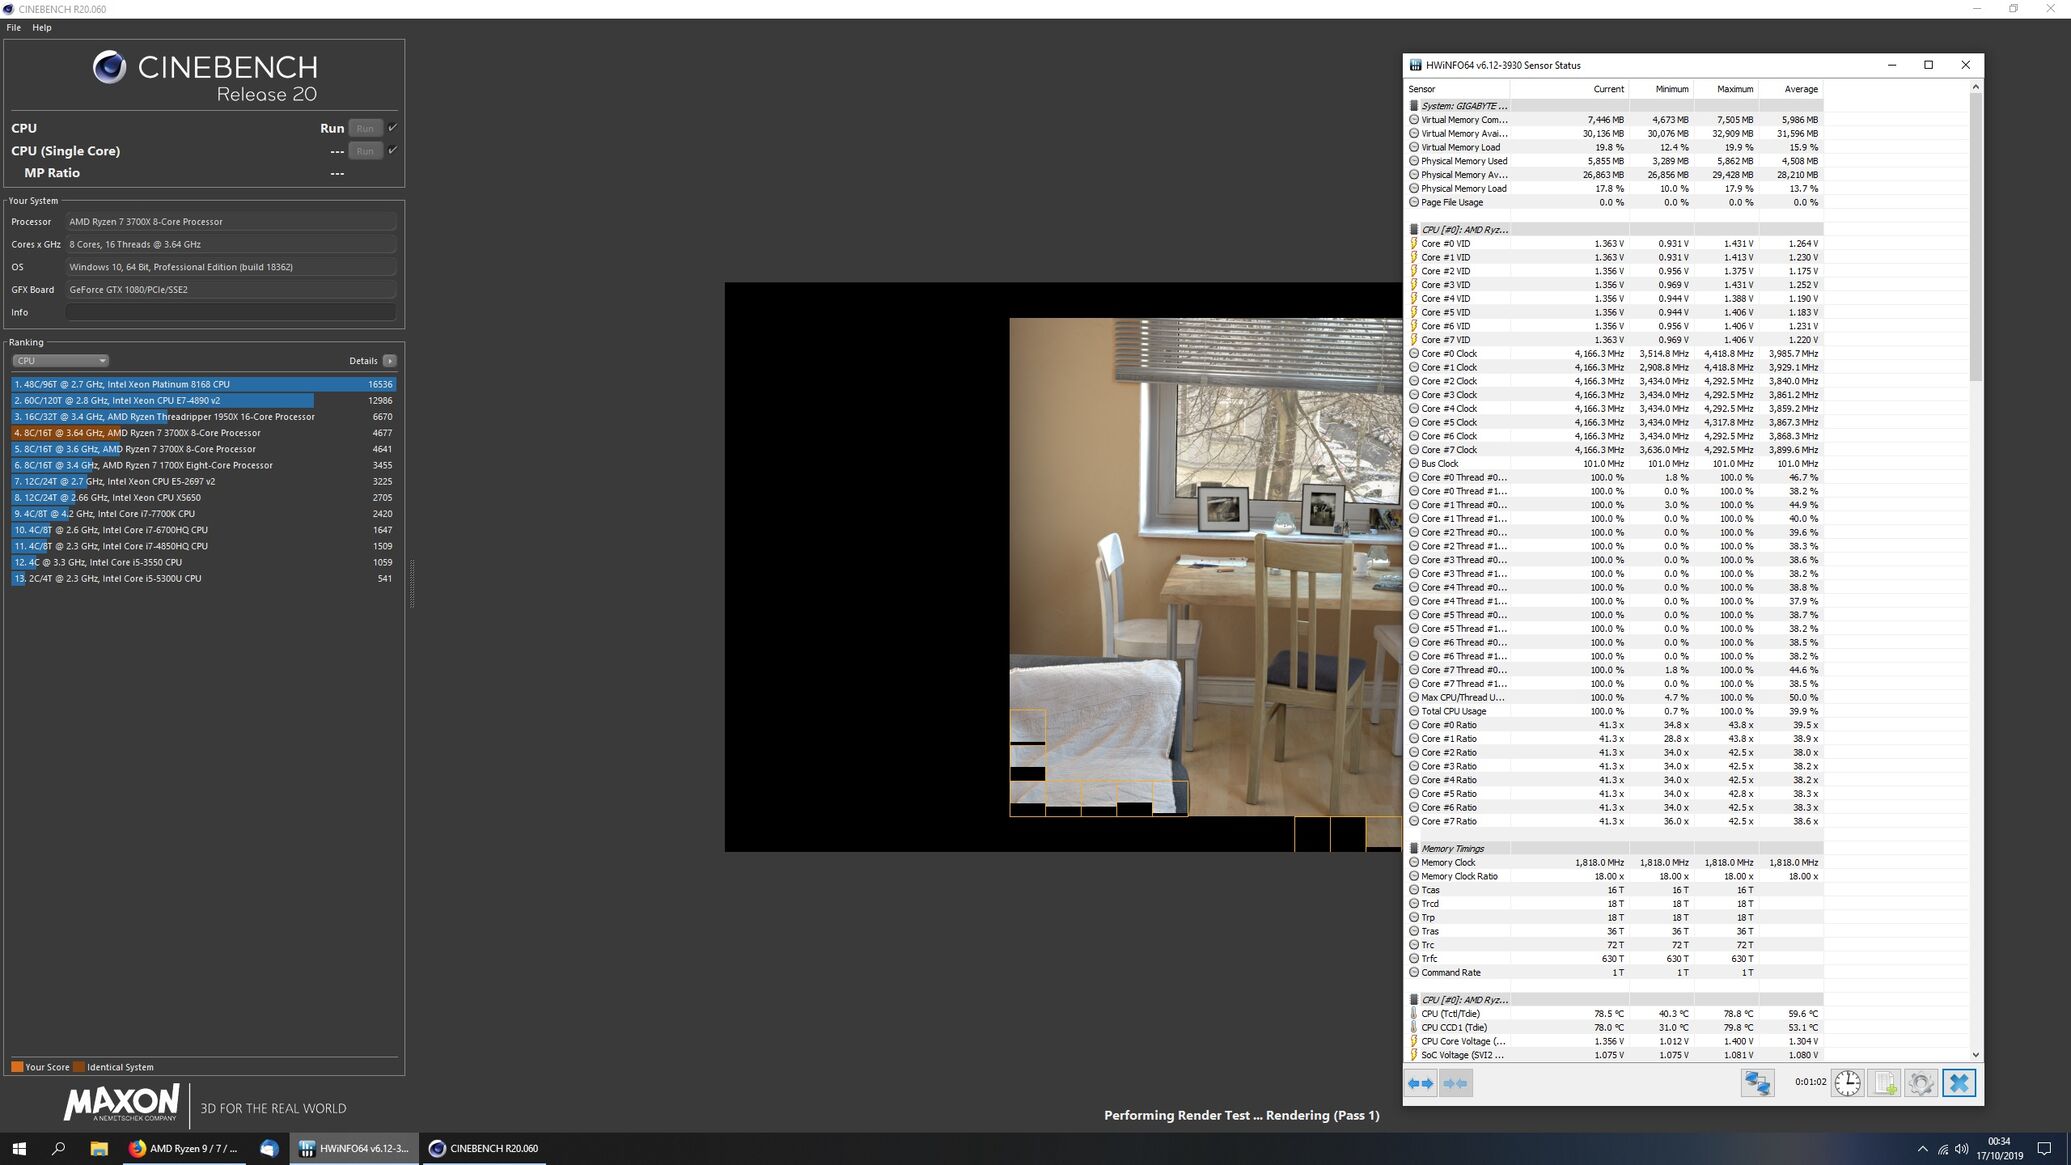This screenshot has width=2071, height=1165.
Task: Open Windows taskbar search
Action: 58,1148
